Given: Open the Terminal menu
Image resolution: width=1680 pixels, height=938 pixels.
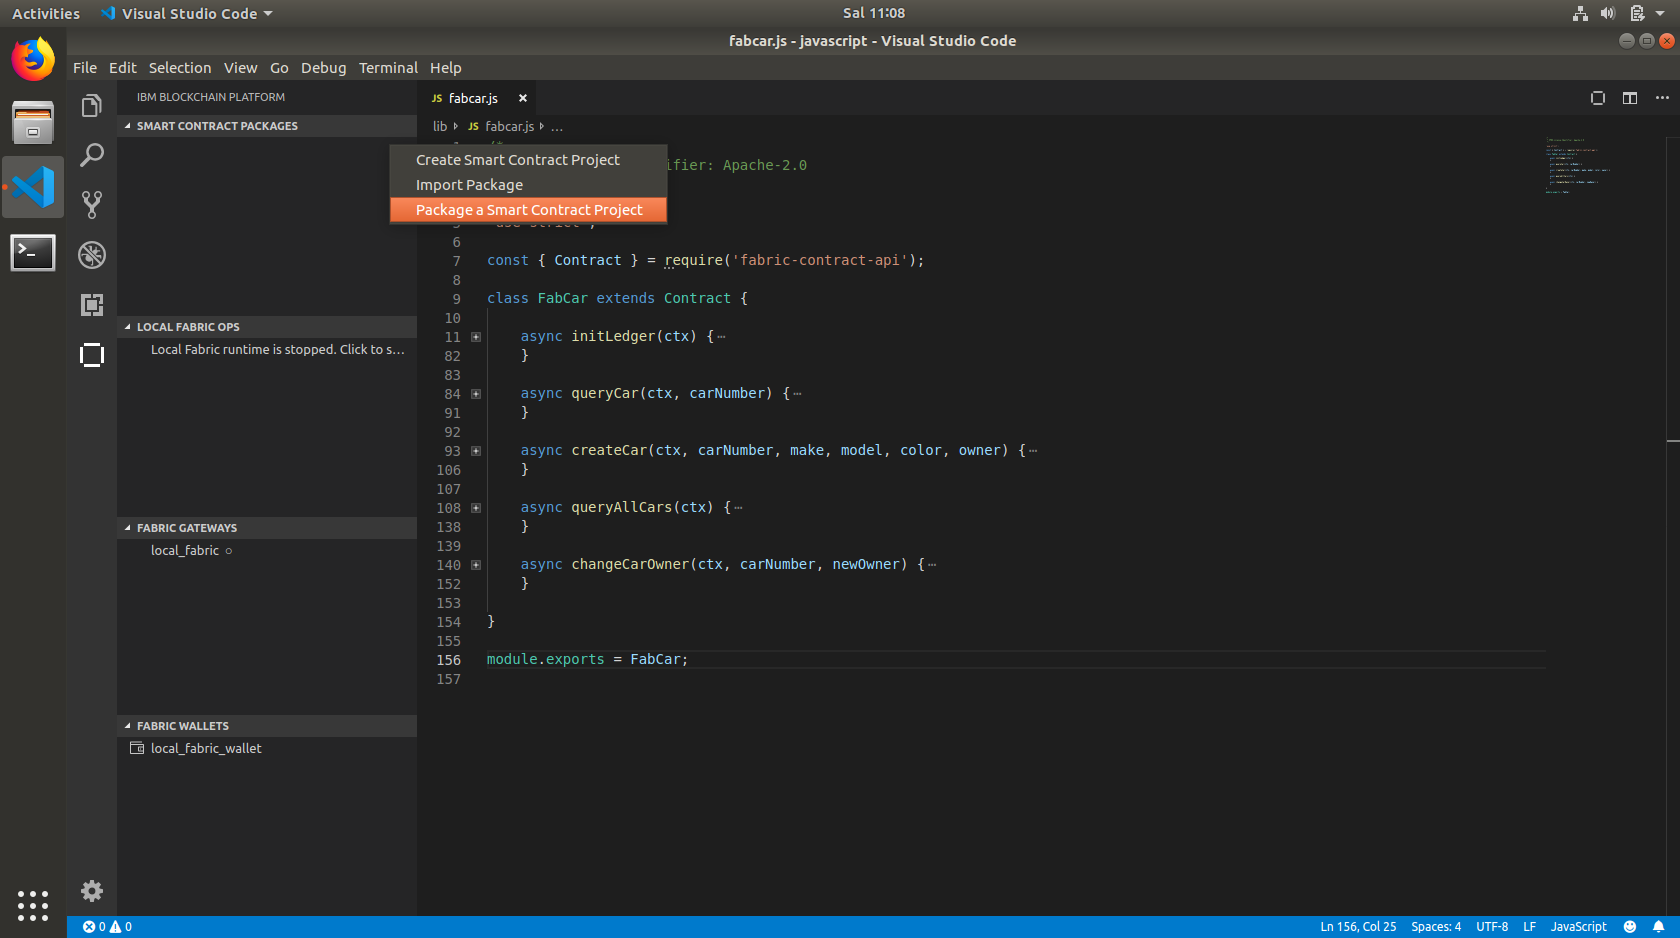Looking at the screenshot, I should point(388,68).
